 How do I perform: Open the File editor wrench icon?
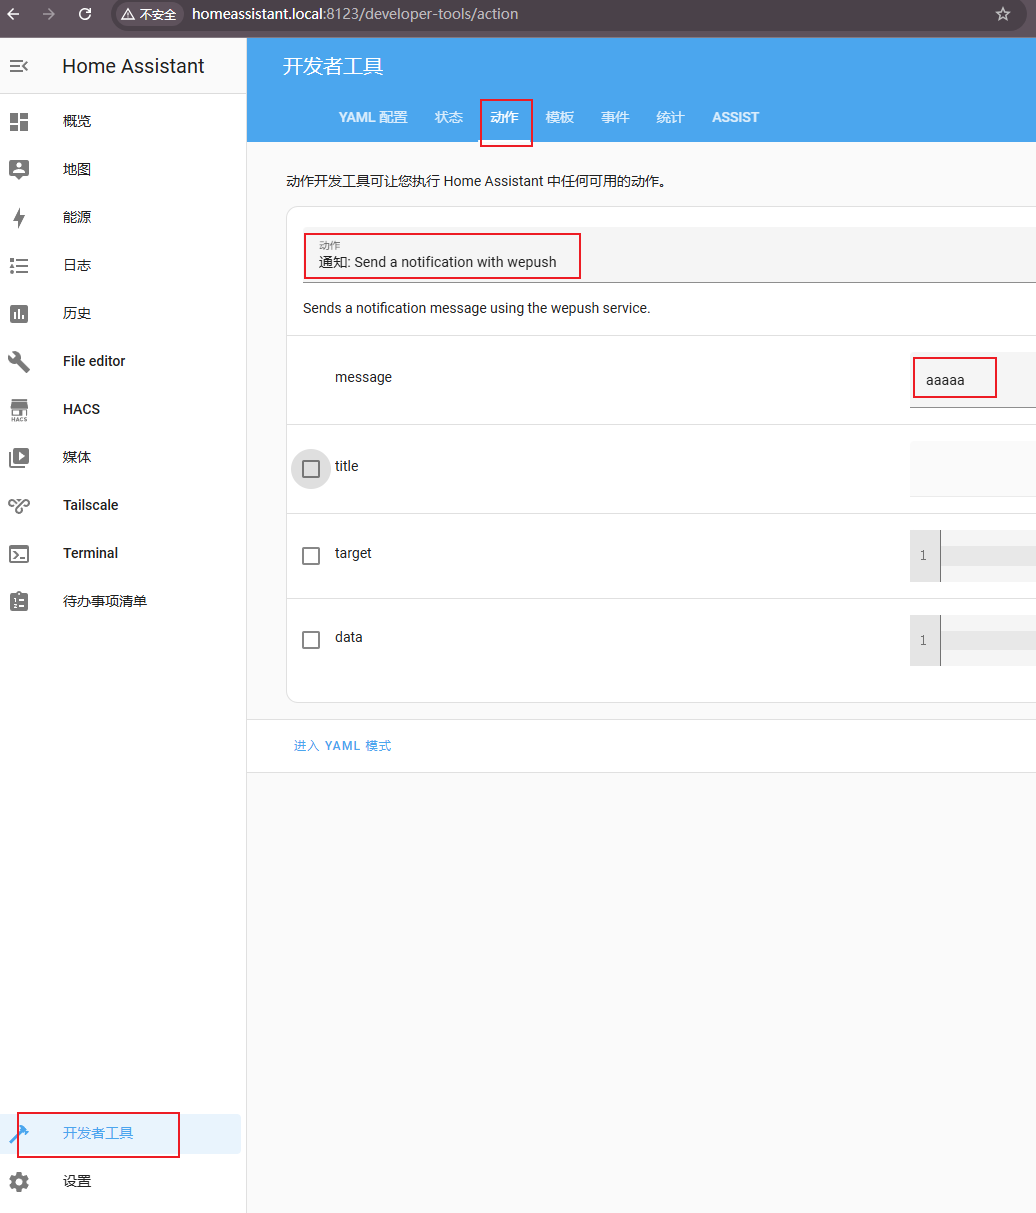19,361
